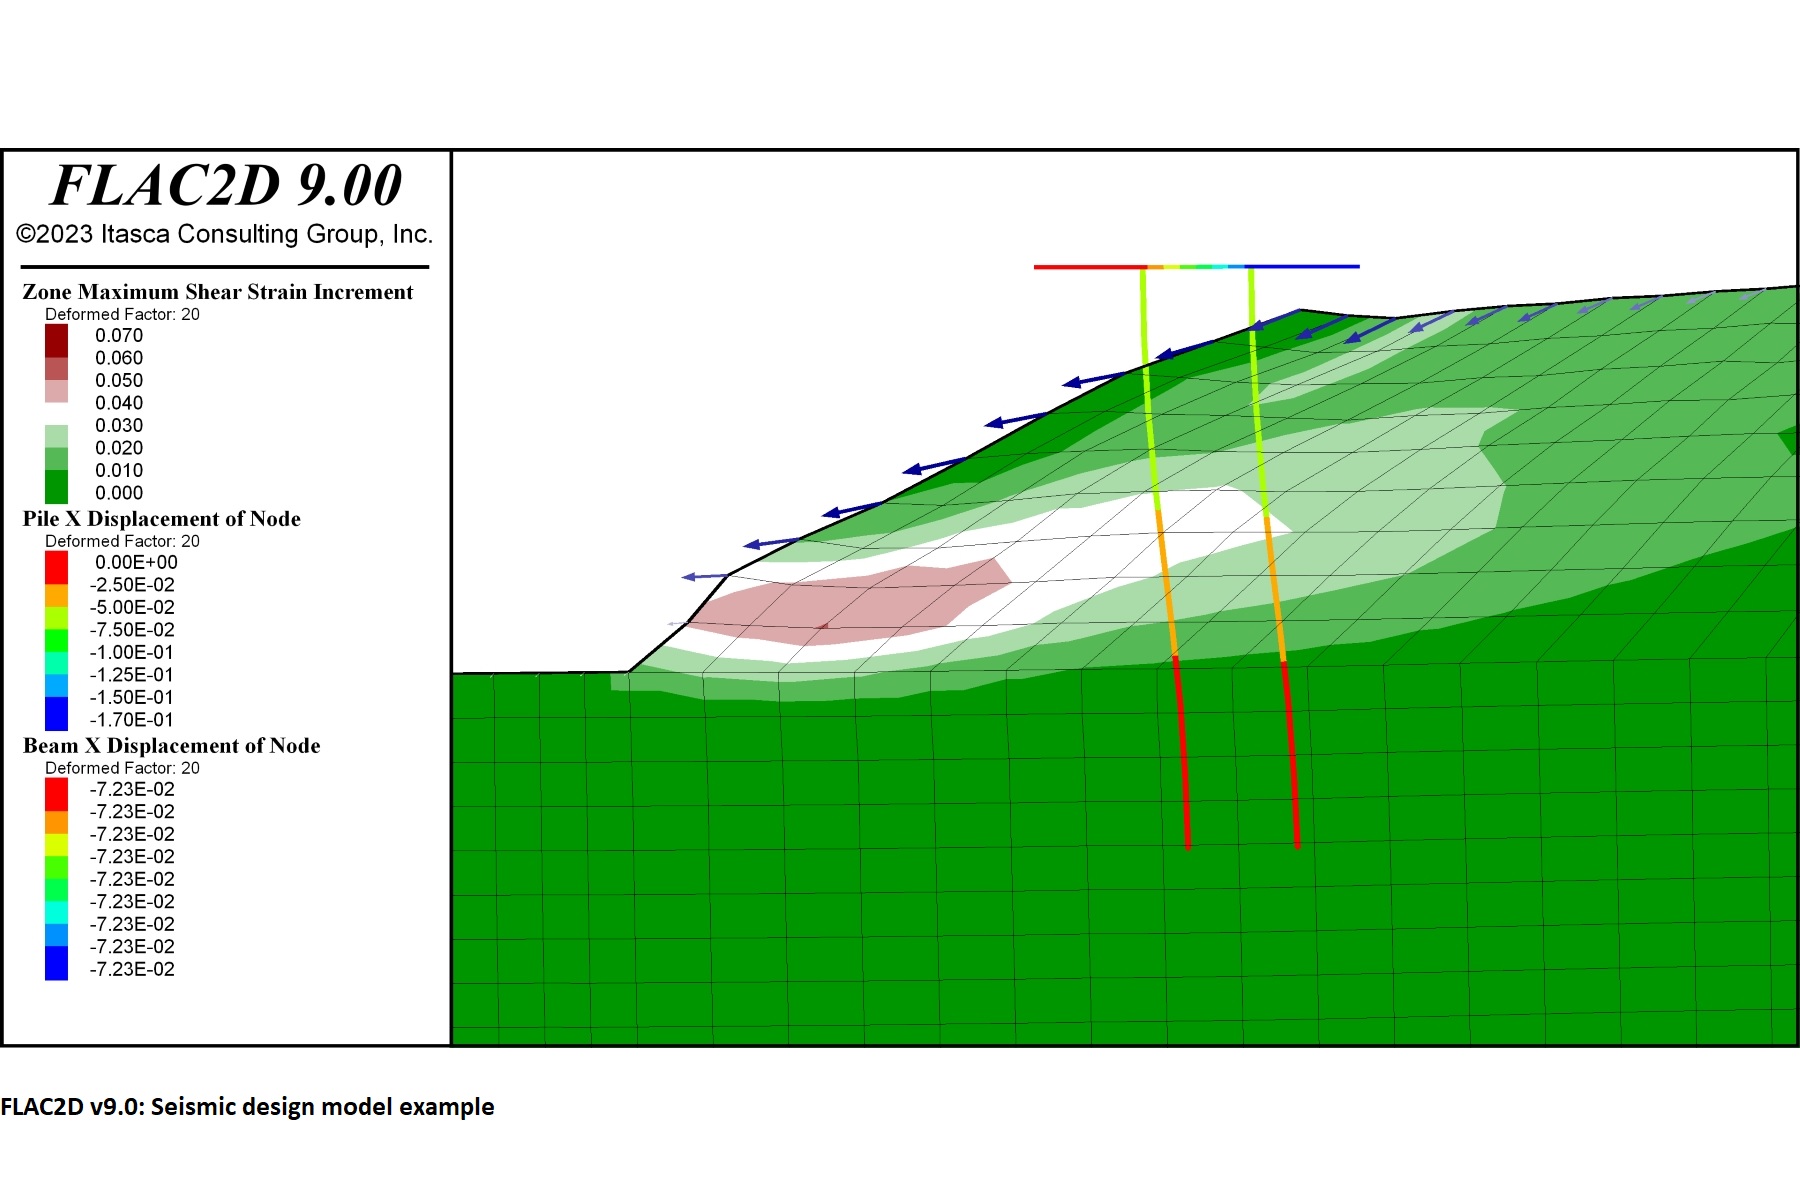Pick the red swatch in the Beam X legend
Image resolution: width=1800 pixels, height=1200 pixels.
(56, 794)
